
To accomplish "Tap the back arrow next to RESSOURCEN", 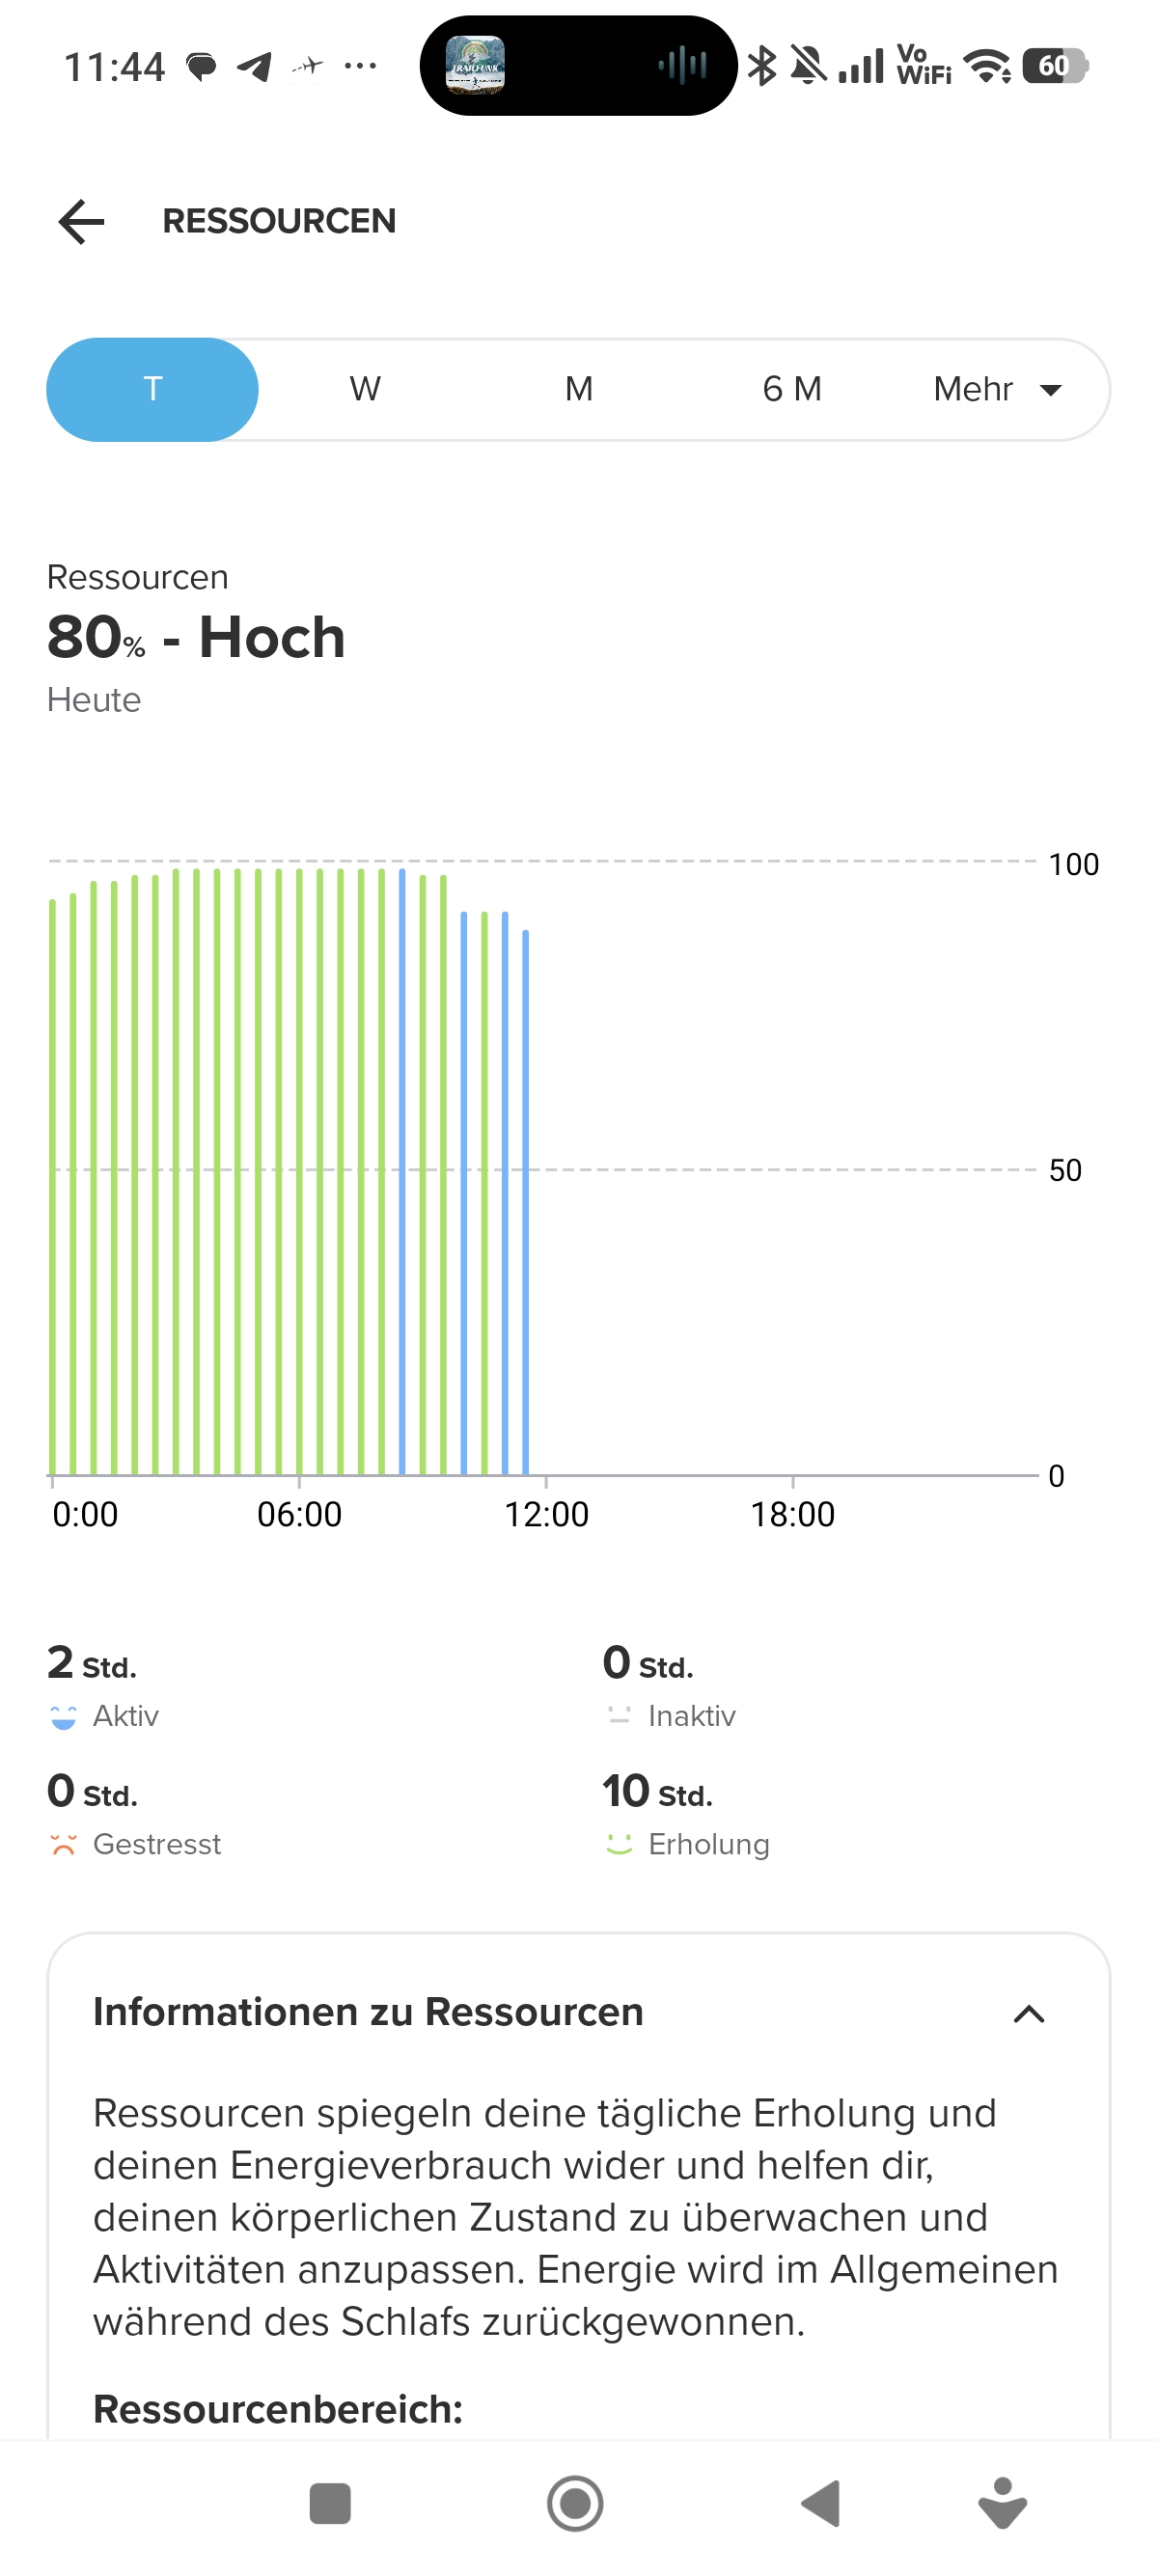I will click(x=82, y=221).
